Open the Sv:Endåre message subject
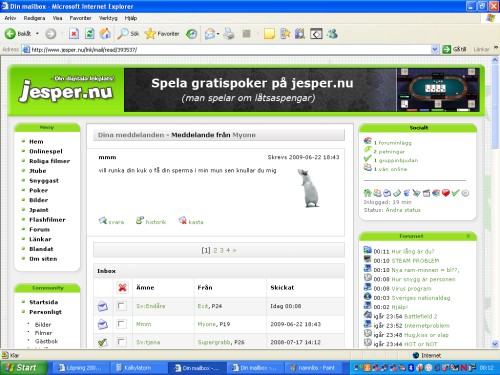This screenshot has height=375, width=500. (x=151, y=306)
